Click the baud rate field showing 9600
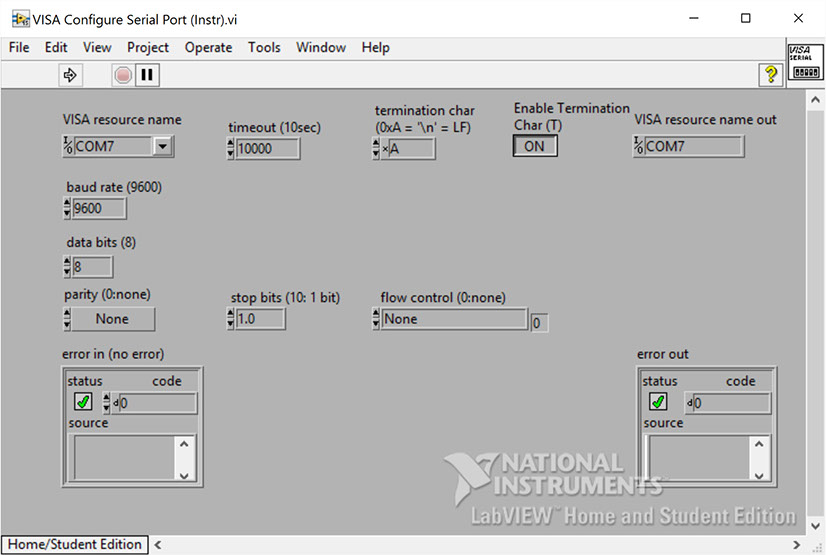The image size is (826, 555). [99, 209]
